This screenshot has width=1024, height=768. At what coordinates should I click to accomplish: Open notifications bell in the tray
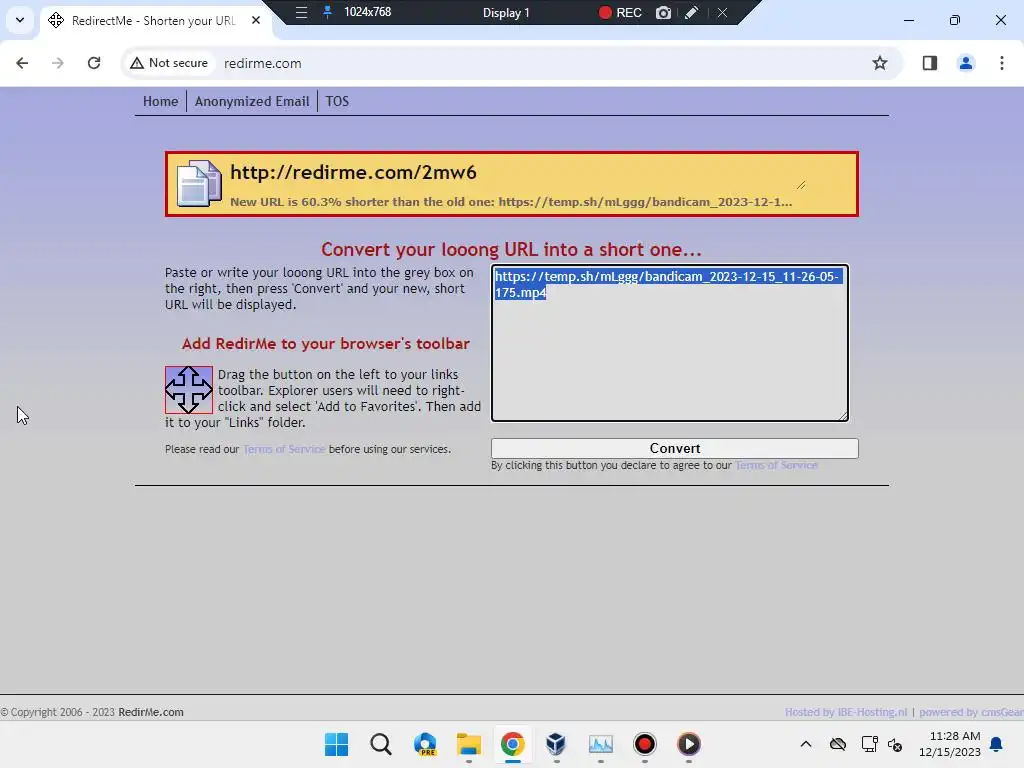(x=997, y=744)
